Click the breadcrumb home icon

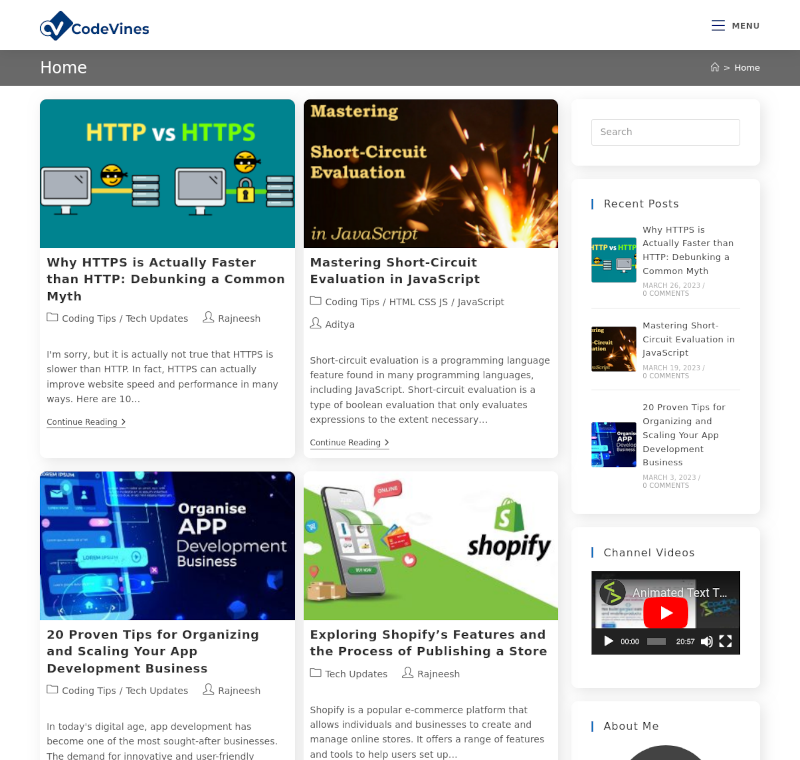715,67
